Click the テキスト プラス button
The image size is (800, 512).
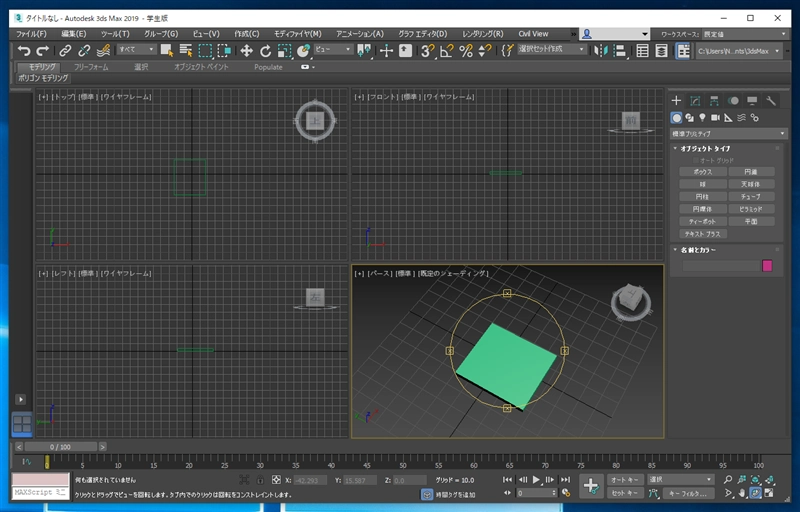point(703,234)
